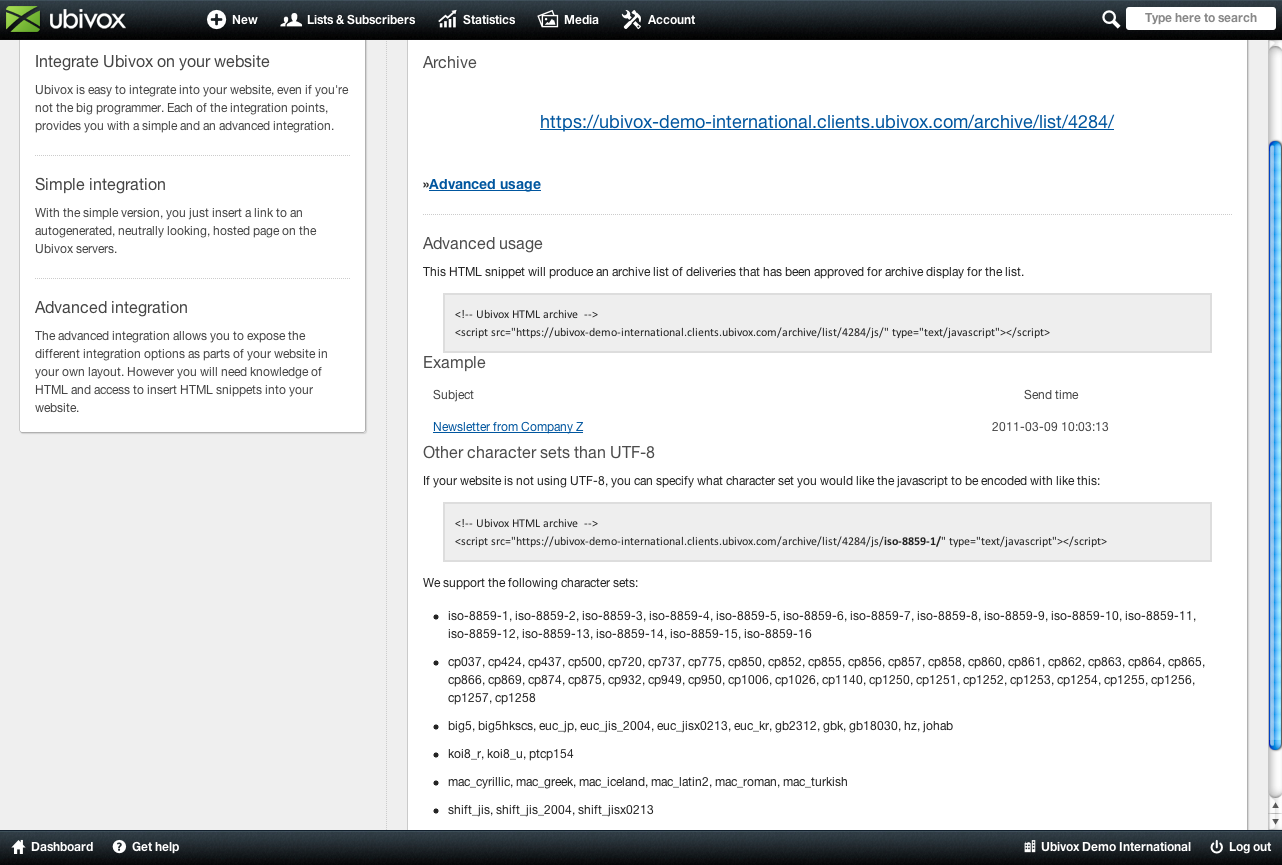1282x865 pixels.
Task: Click the 'mac_cyrillic, mac_greek' list item
Action: pos(648,782)
